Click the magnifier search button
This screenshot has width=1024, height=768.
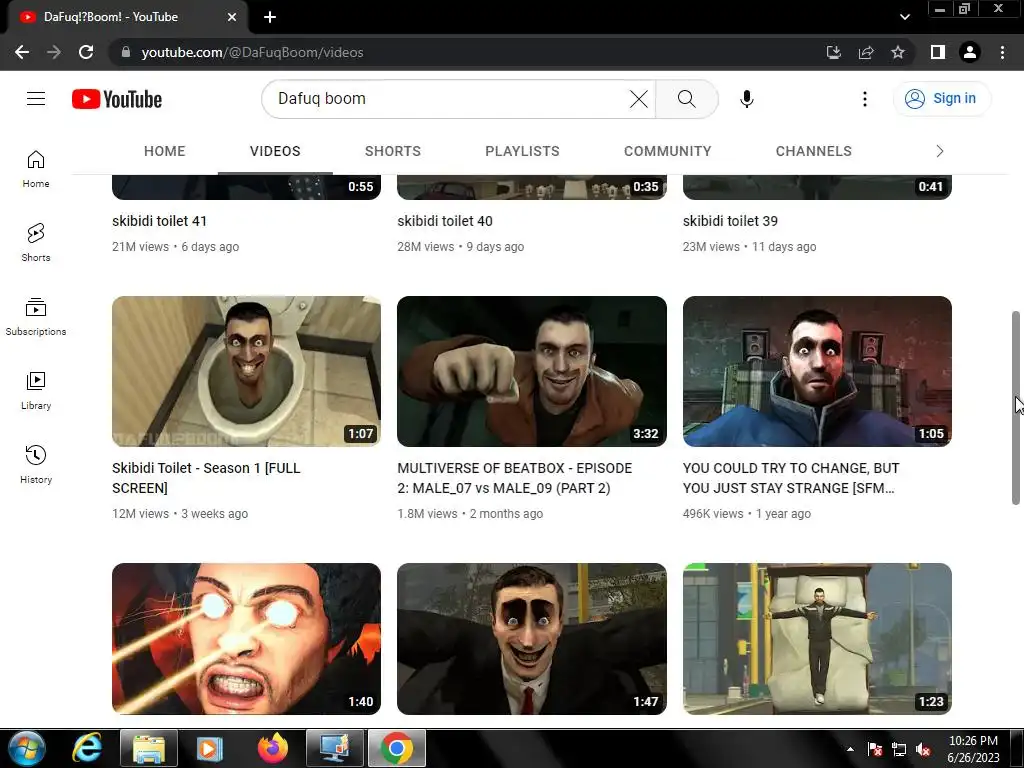[x=686, y=99]
